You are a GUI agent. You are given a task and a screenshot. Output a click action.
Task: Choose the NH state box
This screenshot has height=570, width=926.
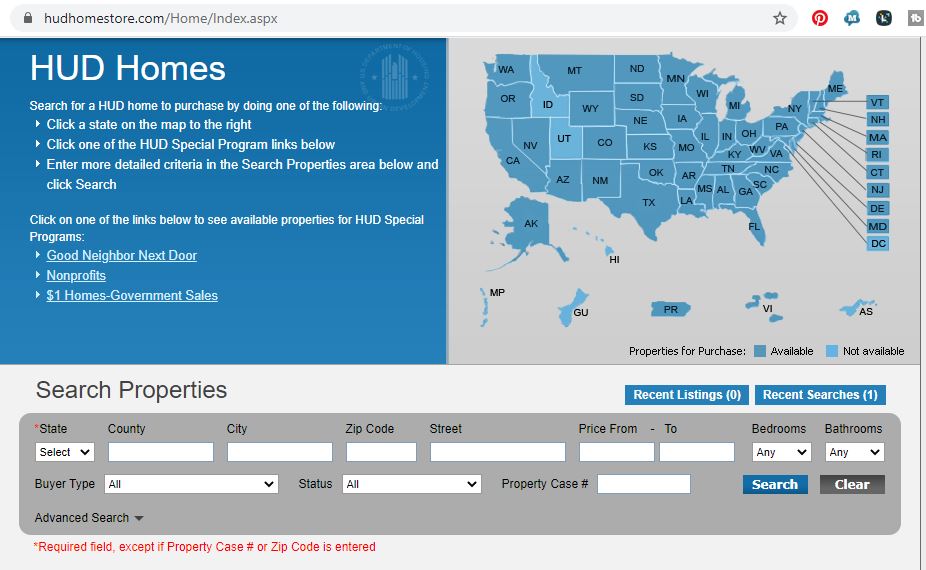click(877, 120)
